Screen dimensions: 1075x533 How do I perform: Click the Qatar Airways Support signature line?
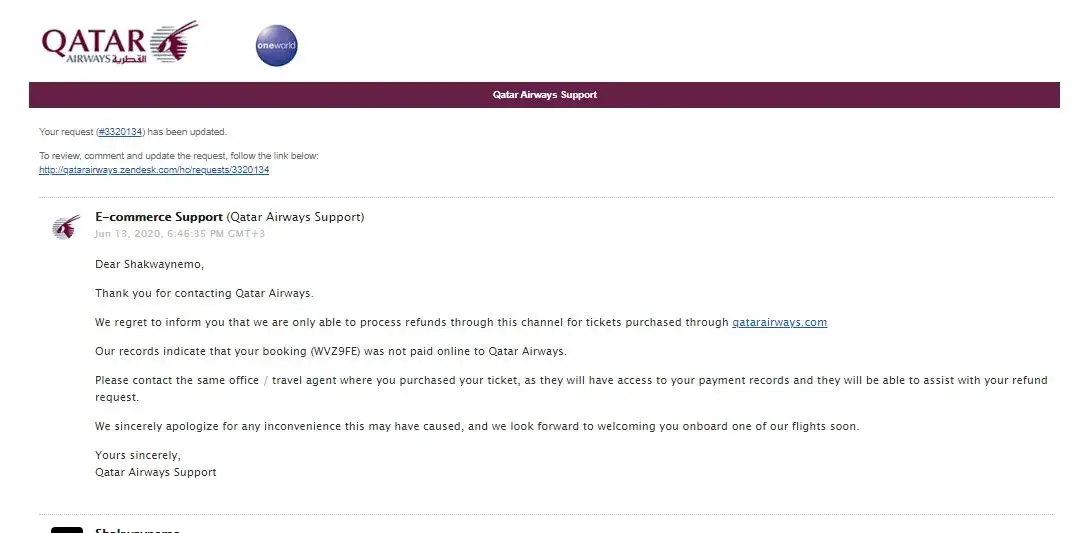tap(156, 472)
